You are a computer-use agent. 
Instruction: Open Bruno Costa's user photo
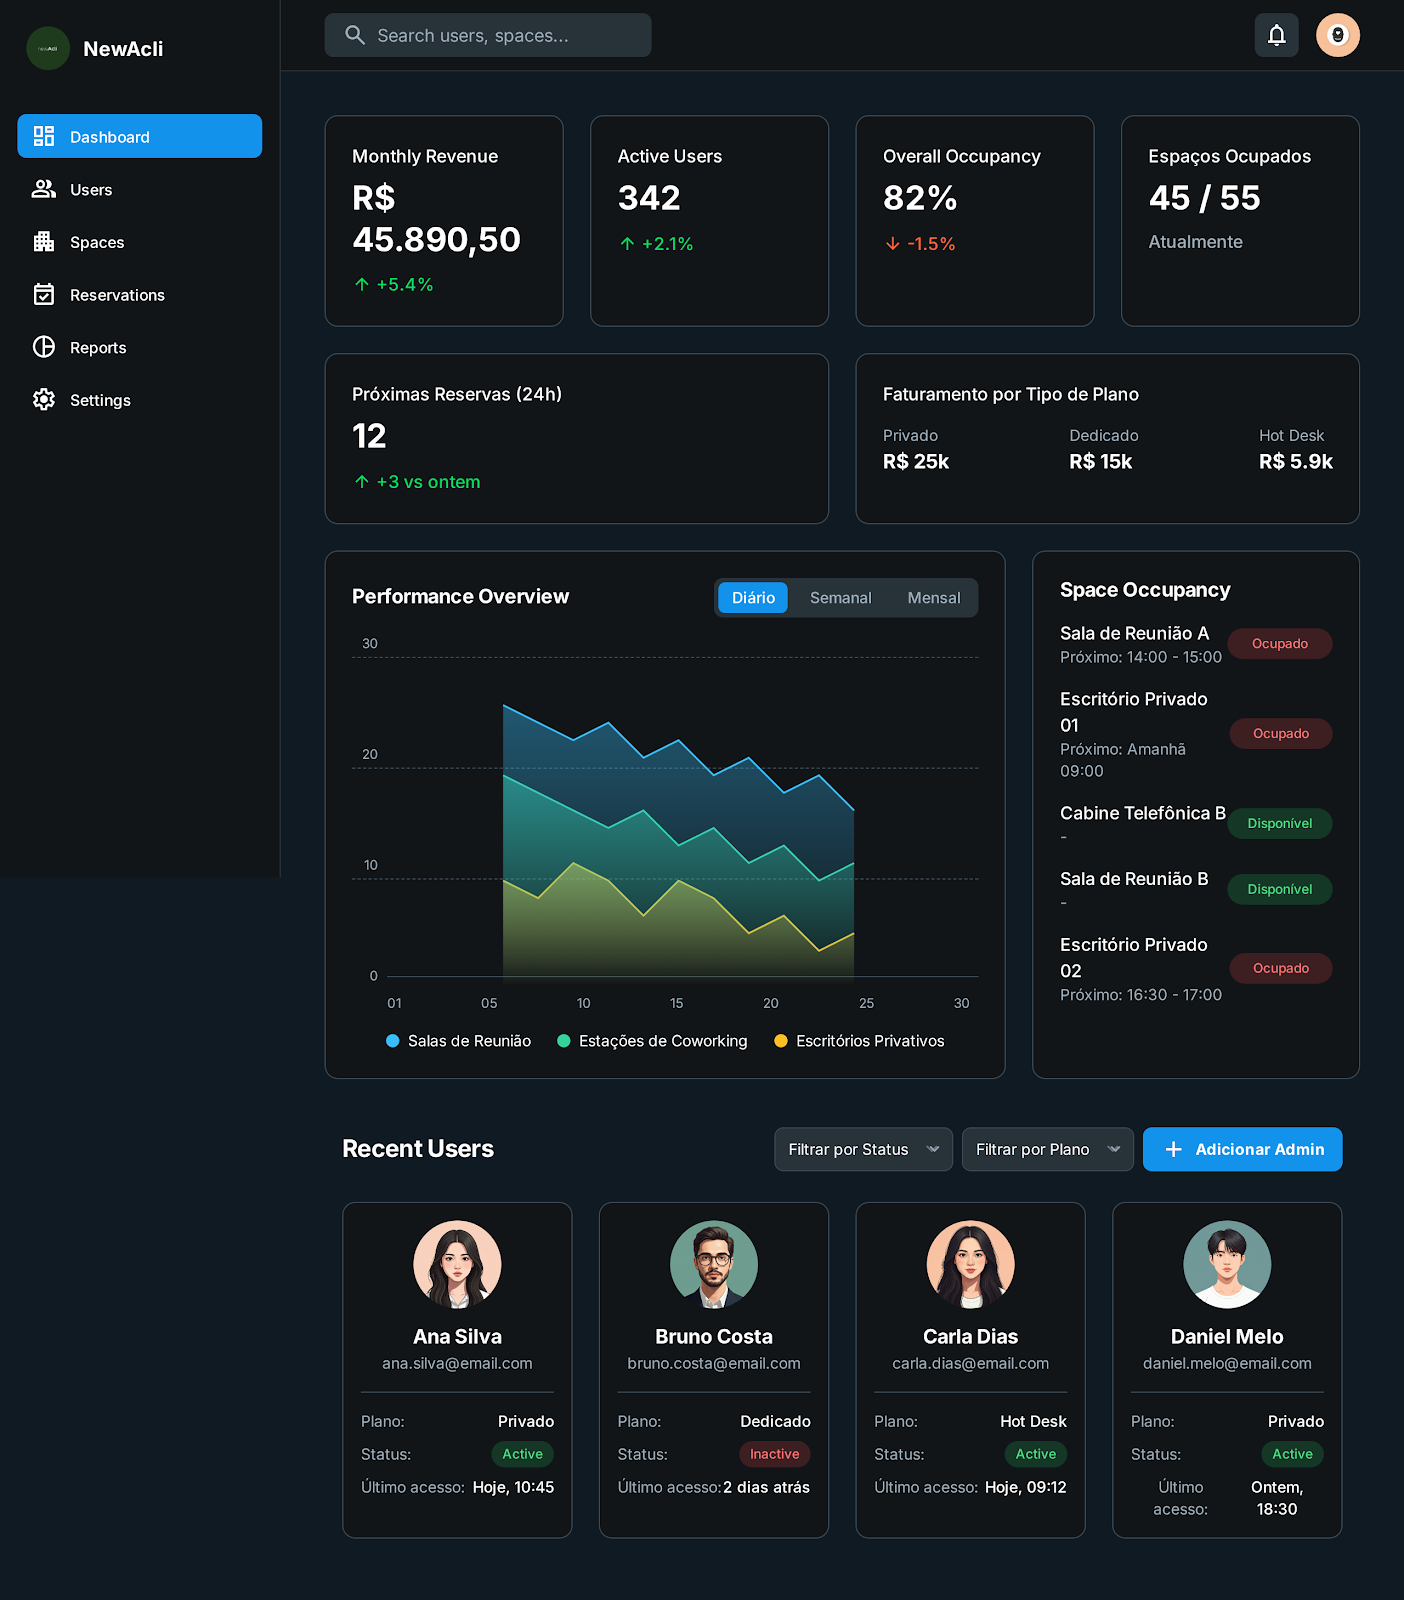click(714, 1264)
